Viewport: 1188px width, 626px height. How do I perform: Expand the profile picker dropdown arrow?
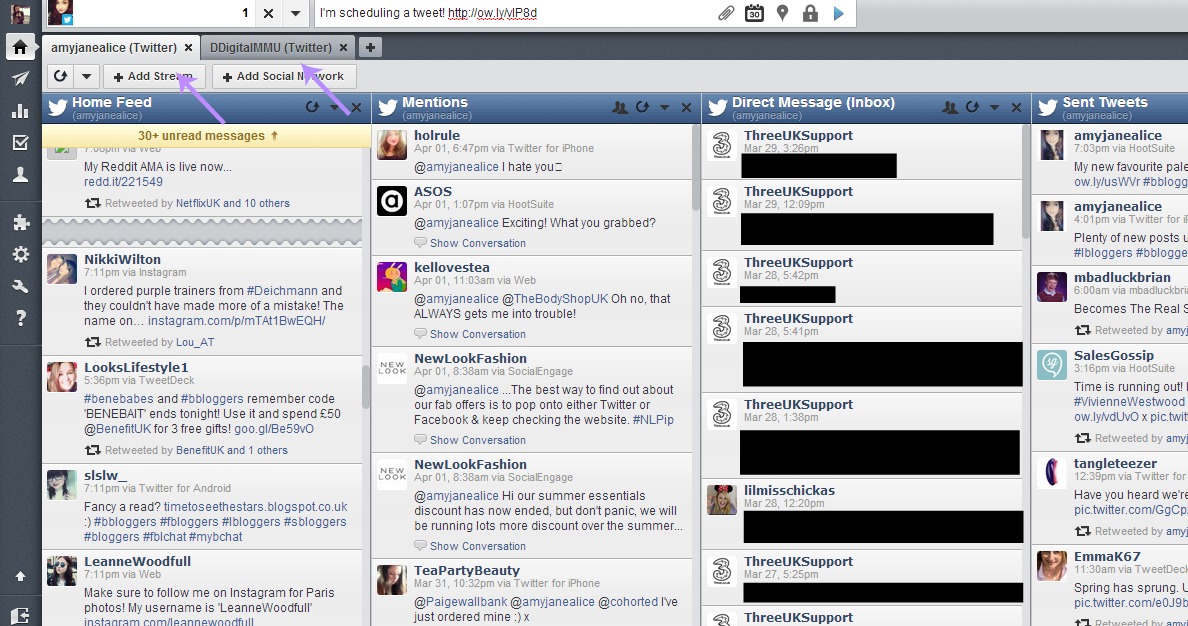point(295,13)
